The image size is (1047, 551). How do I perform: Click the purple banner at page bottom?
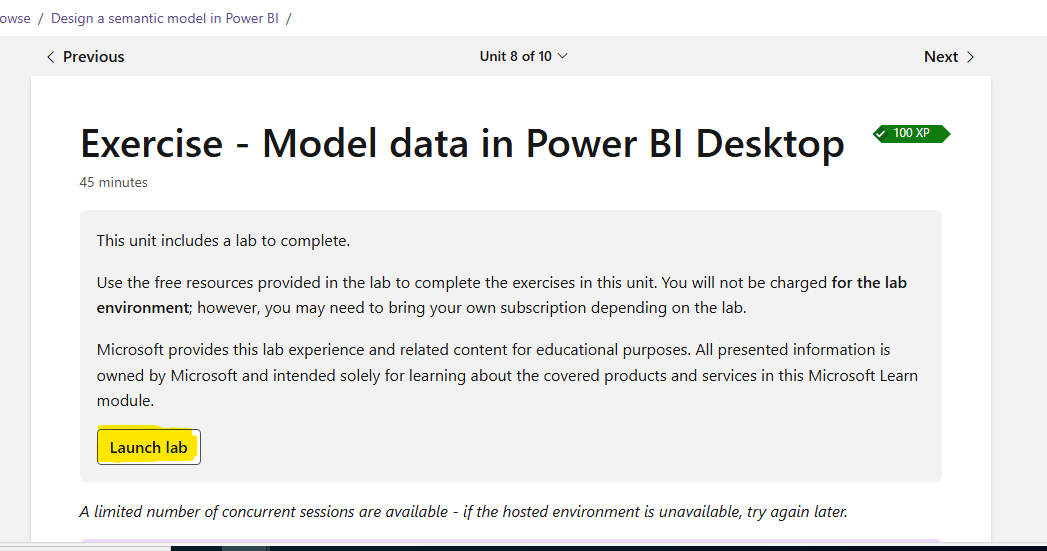coord(511,540)
